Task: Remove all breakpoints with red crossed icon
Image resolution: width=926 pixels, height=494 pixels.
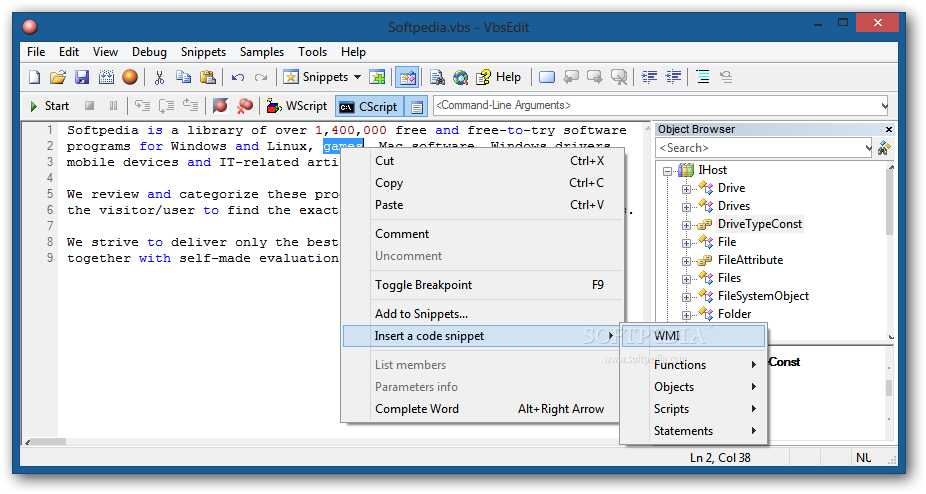Action: click(244, 106)
